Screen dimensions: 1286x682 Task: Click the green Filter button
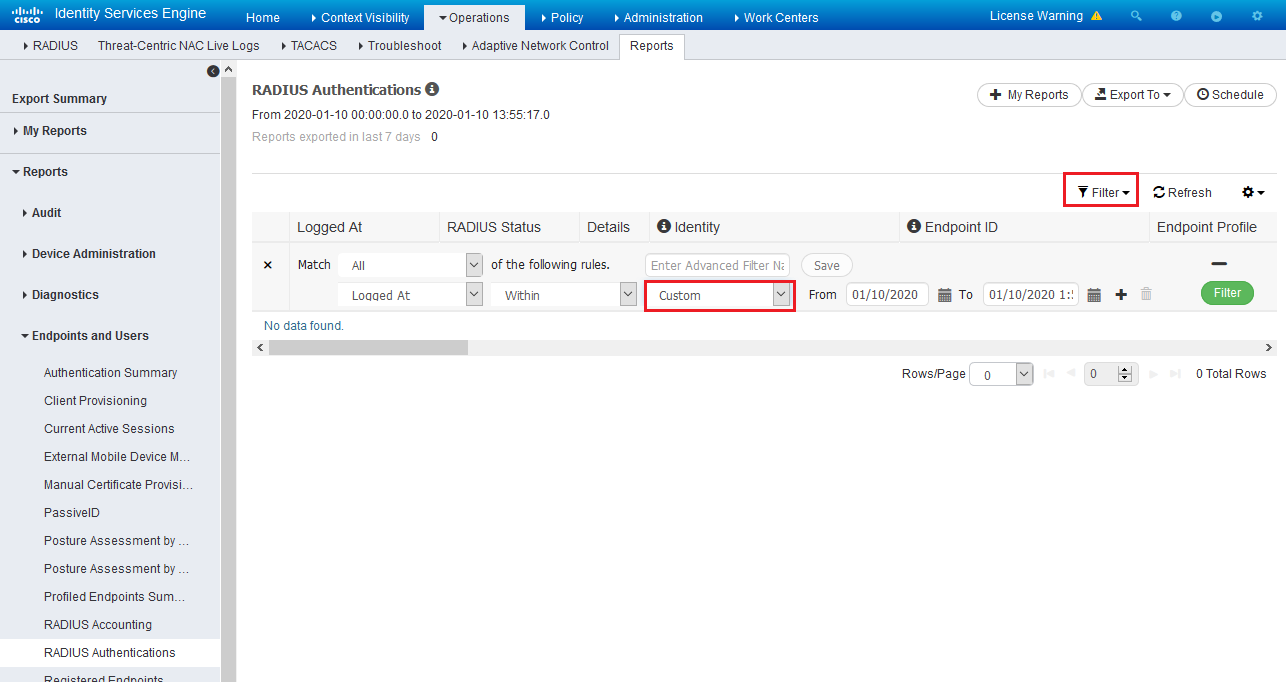tap(1227, 293)
